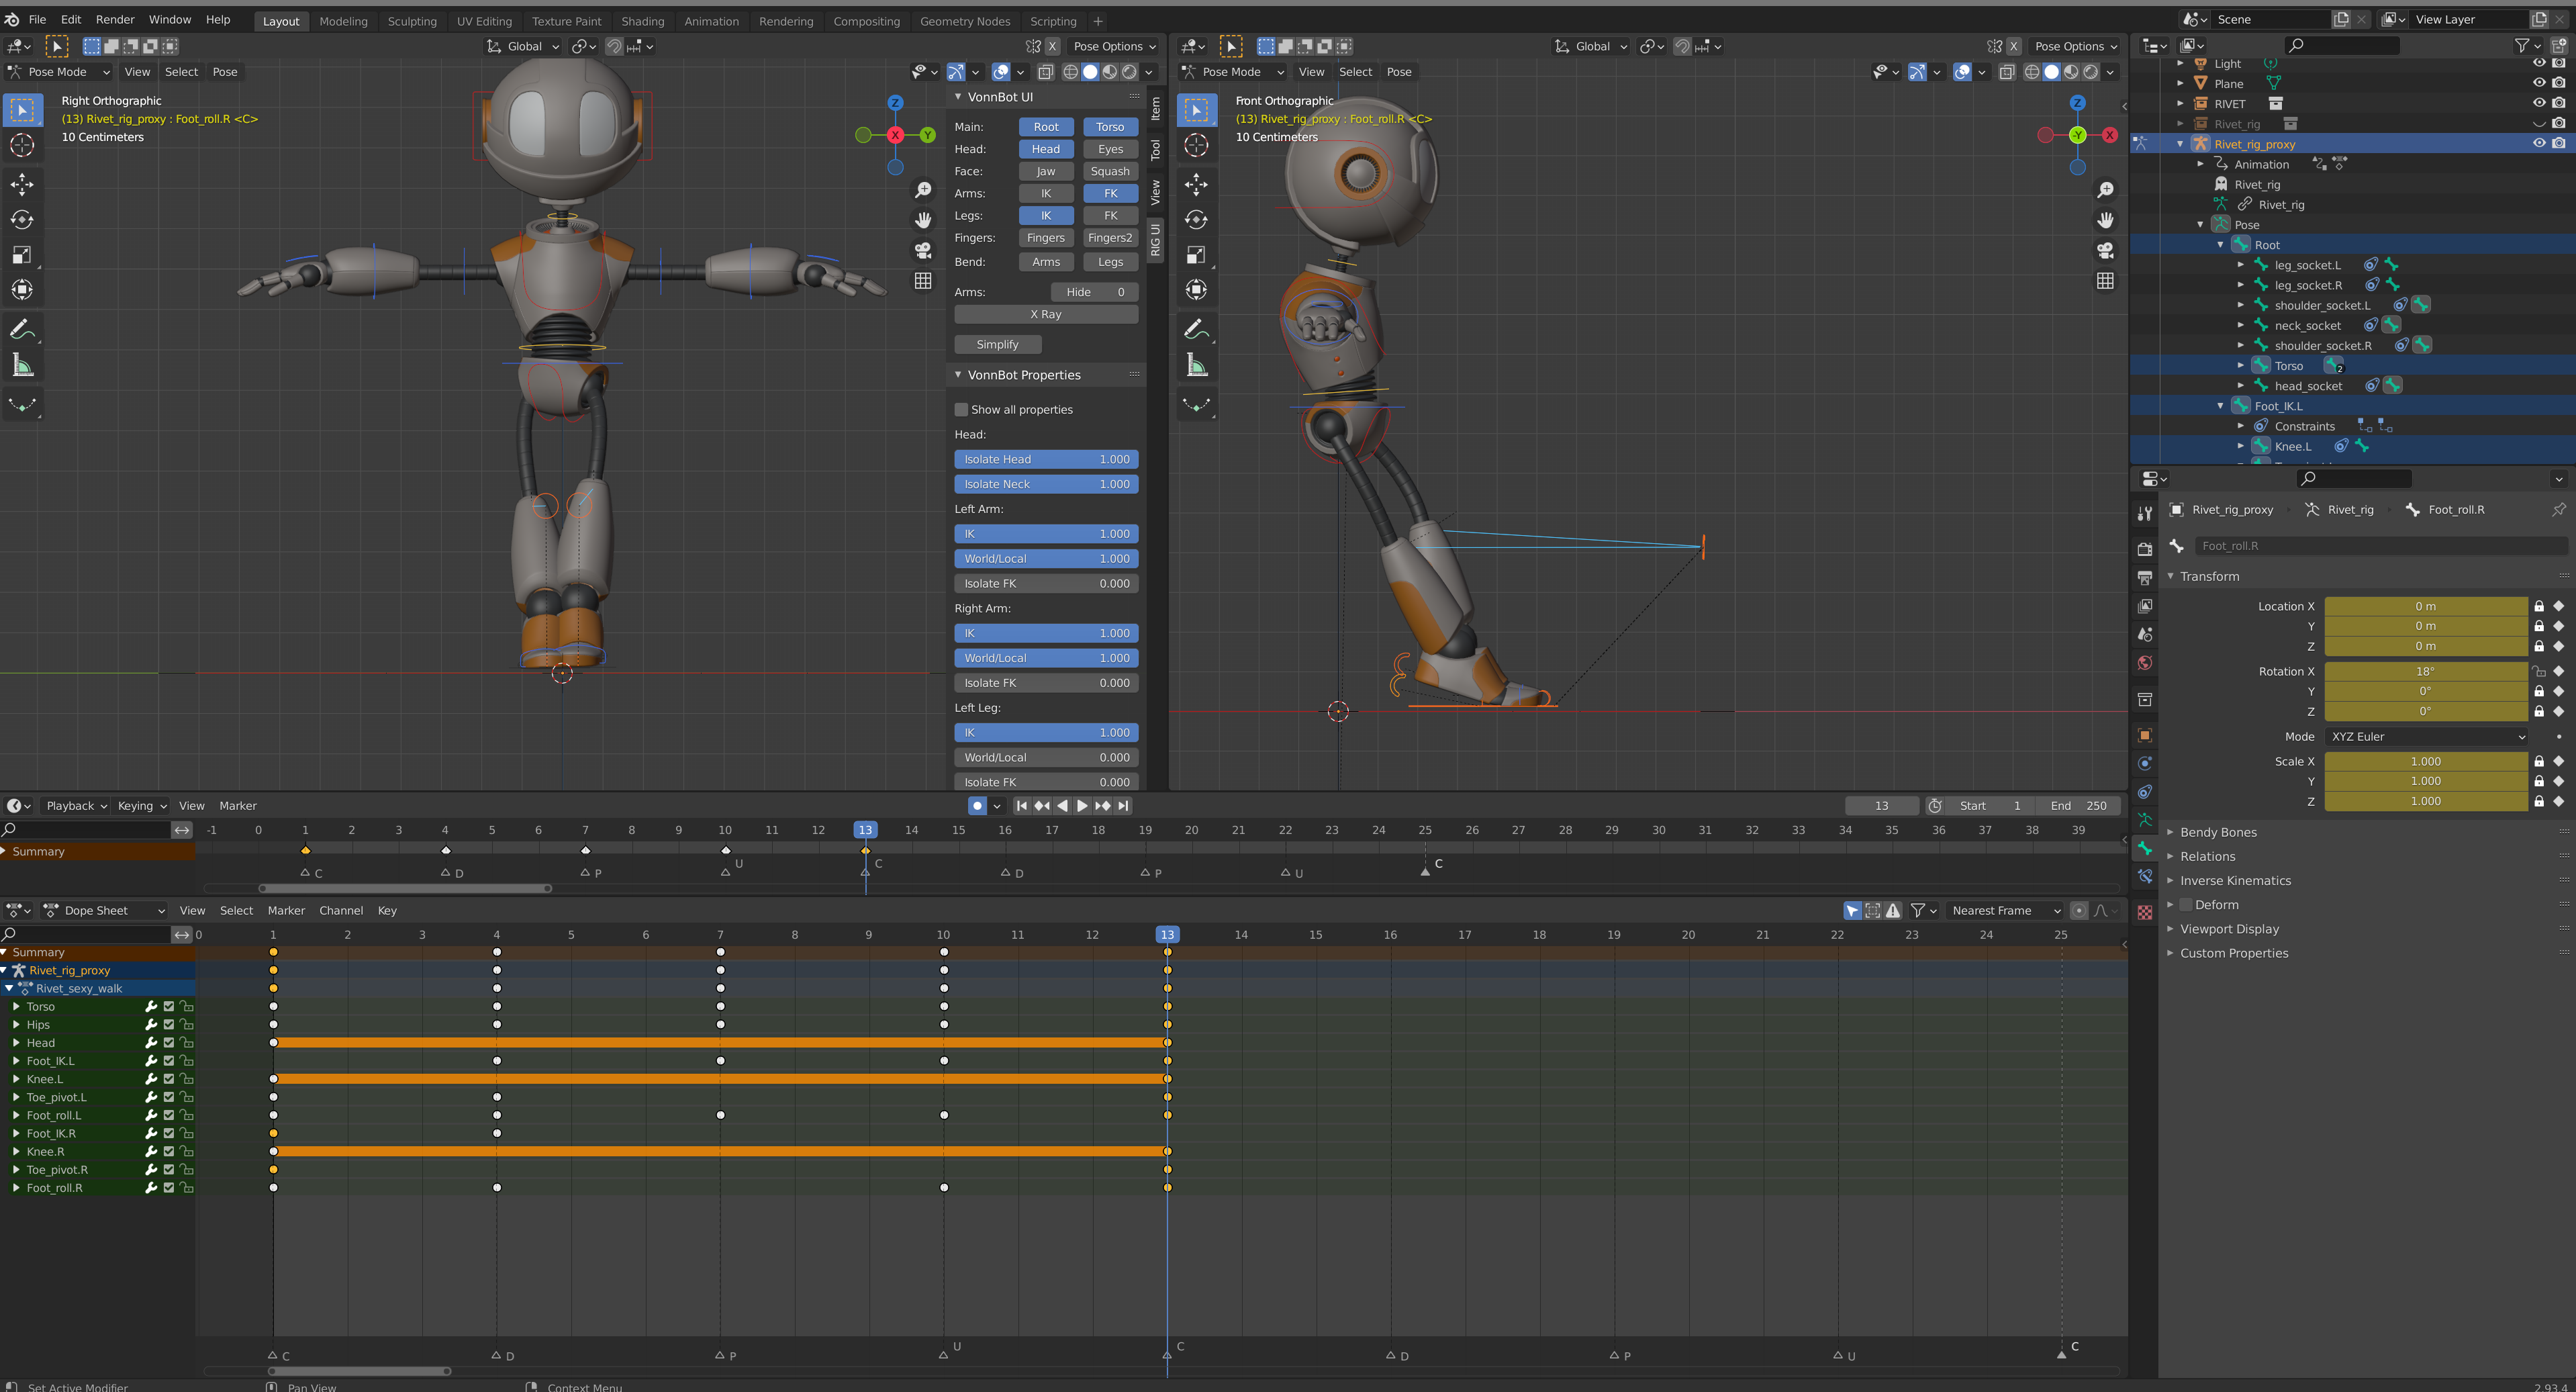The width and height of the screenshot is (2576, 1392).
Task: Select the Rotate tool in left viewport
Action: pyautogui.click(x=22, y=220)
